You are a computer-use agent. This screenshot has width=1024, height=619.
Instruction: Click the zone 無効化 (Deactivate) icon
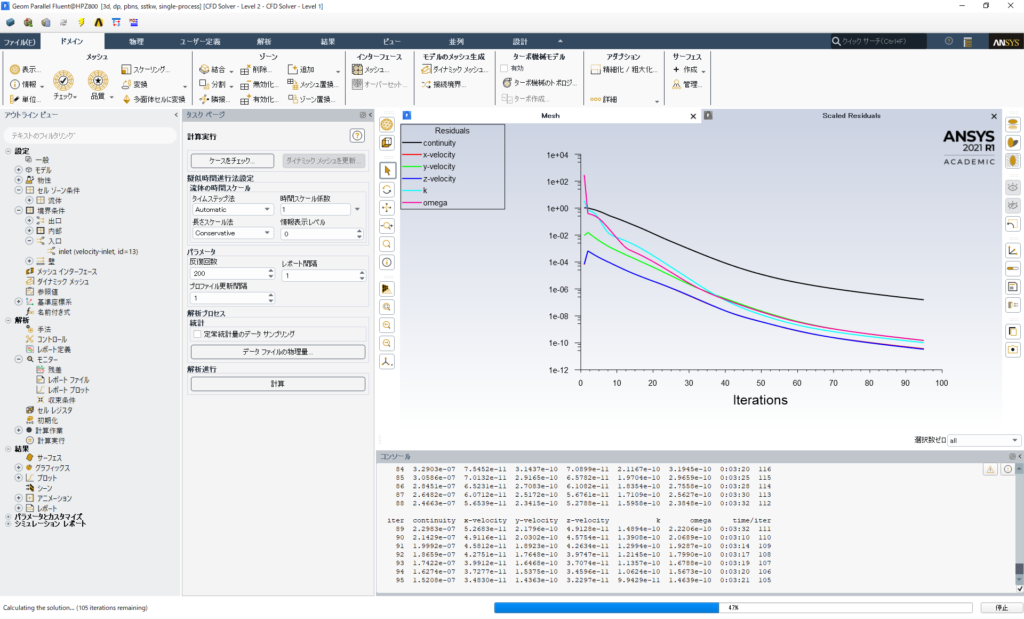pyautogui.click(x=245, y=85)
